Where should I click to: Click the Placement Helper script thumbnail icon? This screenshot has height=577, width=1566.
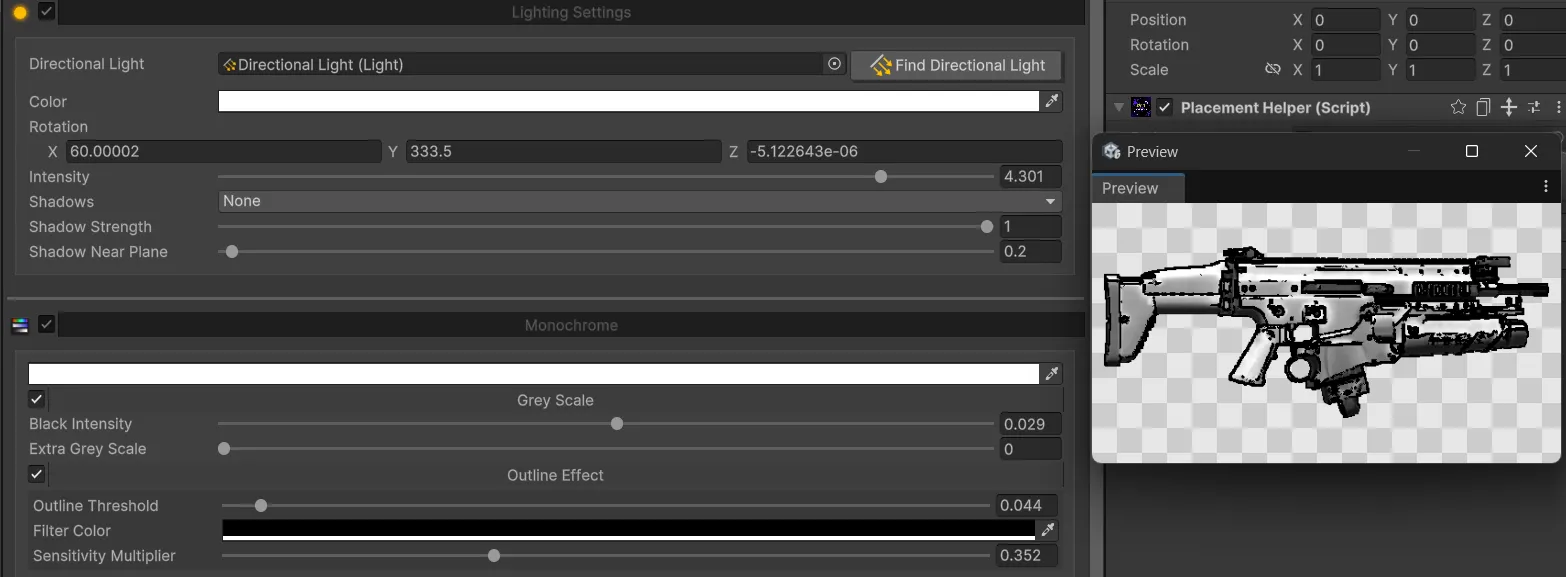(1140, 107)
